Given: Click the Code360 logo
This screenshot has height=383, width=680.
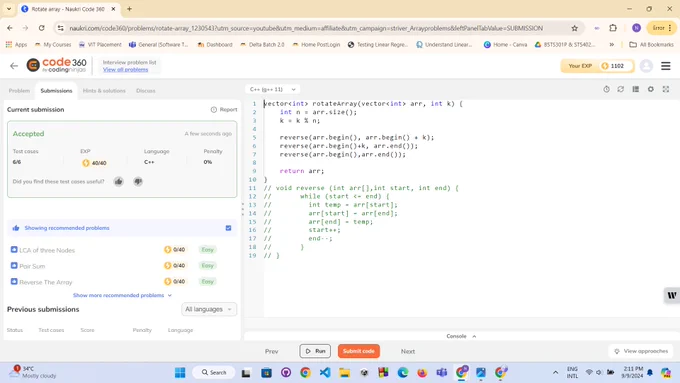Looking at the screenshot, I should click(x=56, y=65).
